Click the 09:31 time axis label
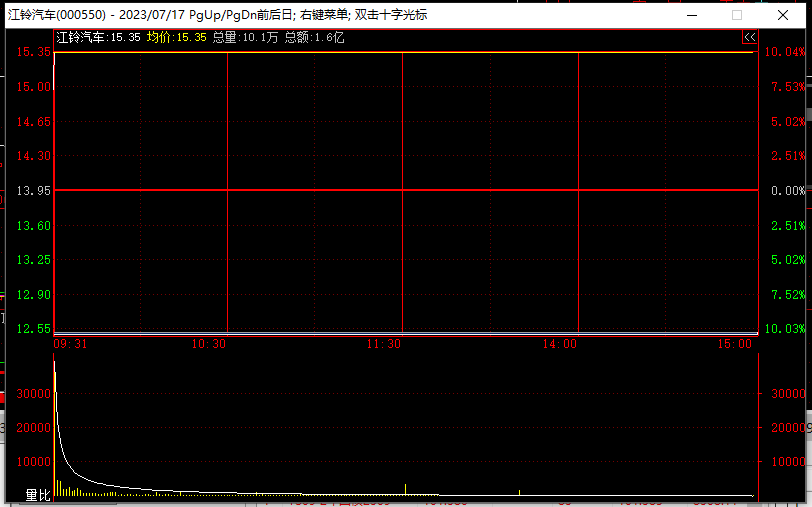 tap(70, 344)
